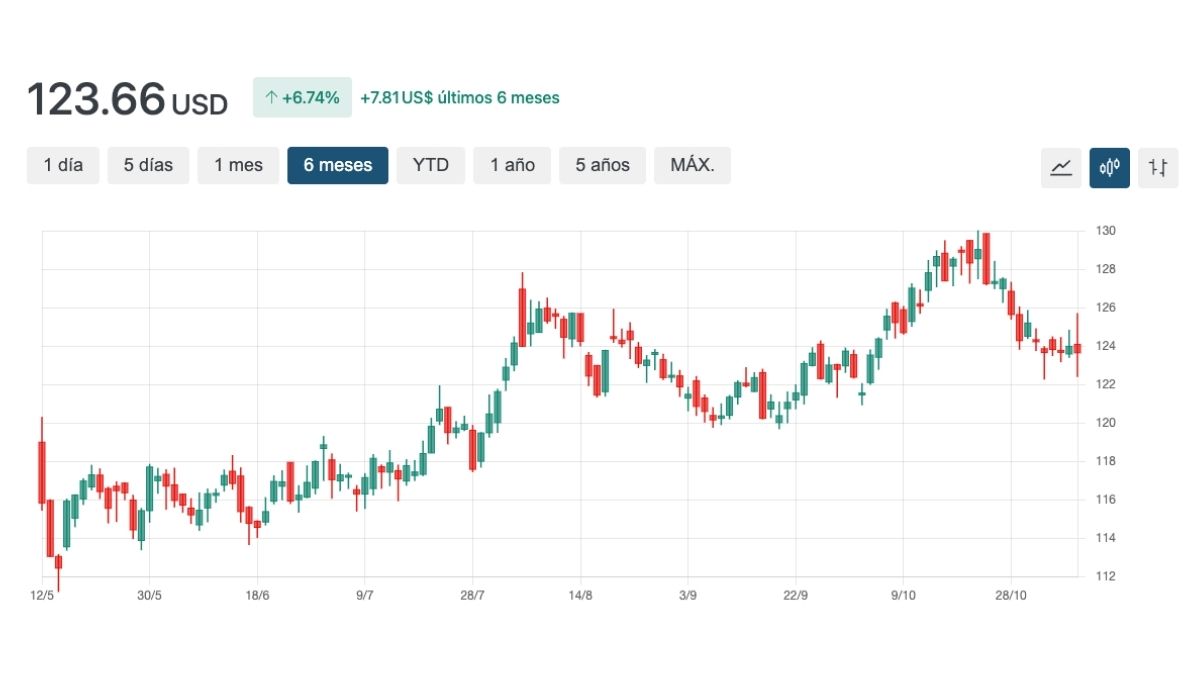Switch to the line chart view icon
1200x675 pixels.
[x=1061, y=167]
